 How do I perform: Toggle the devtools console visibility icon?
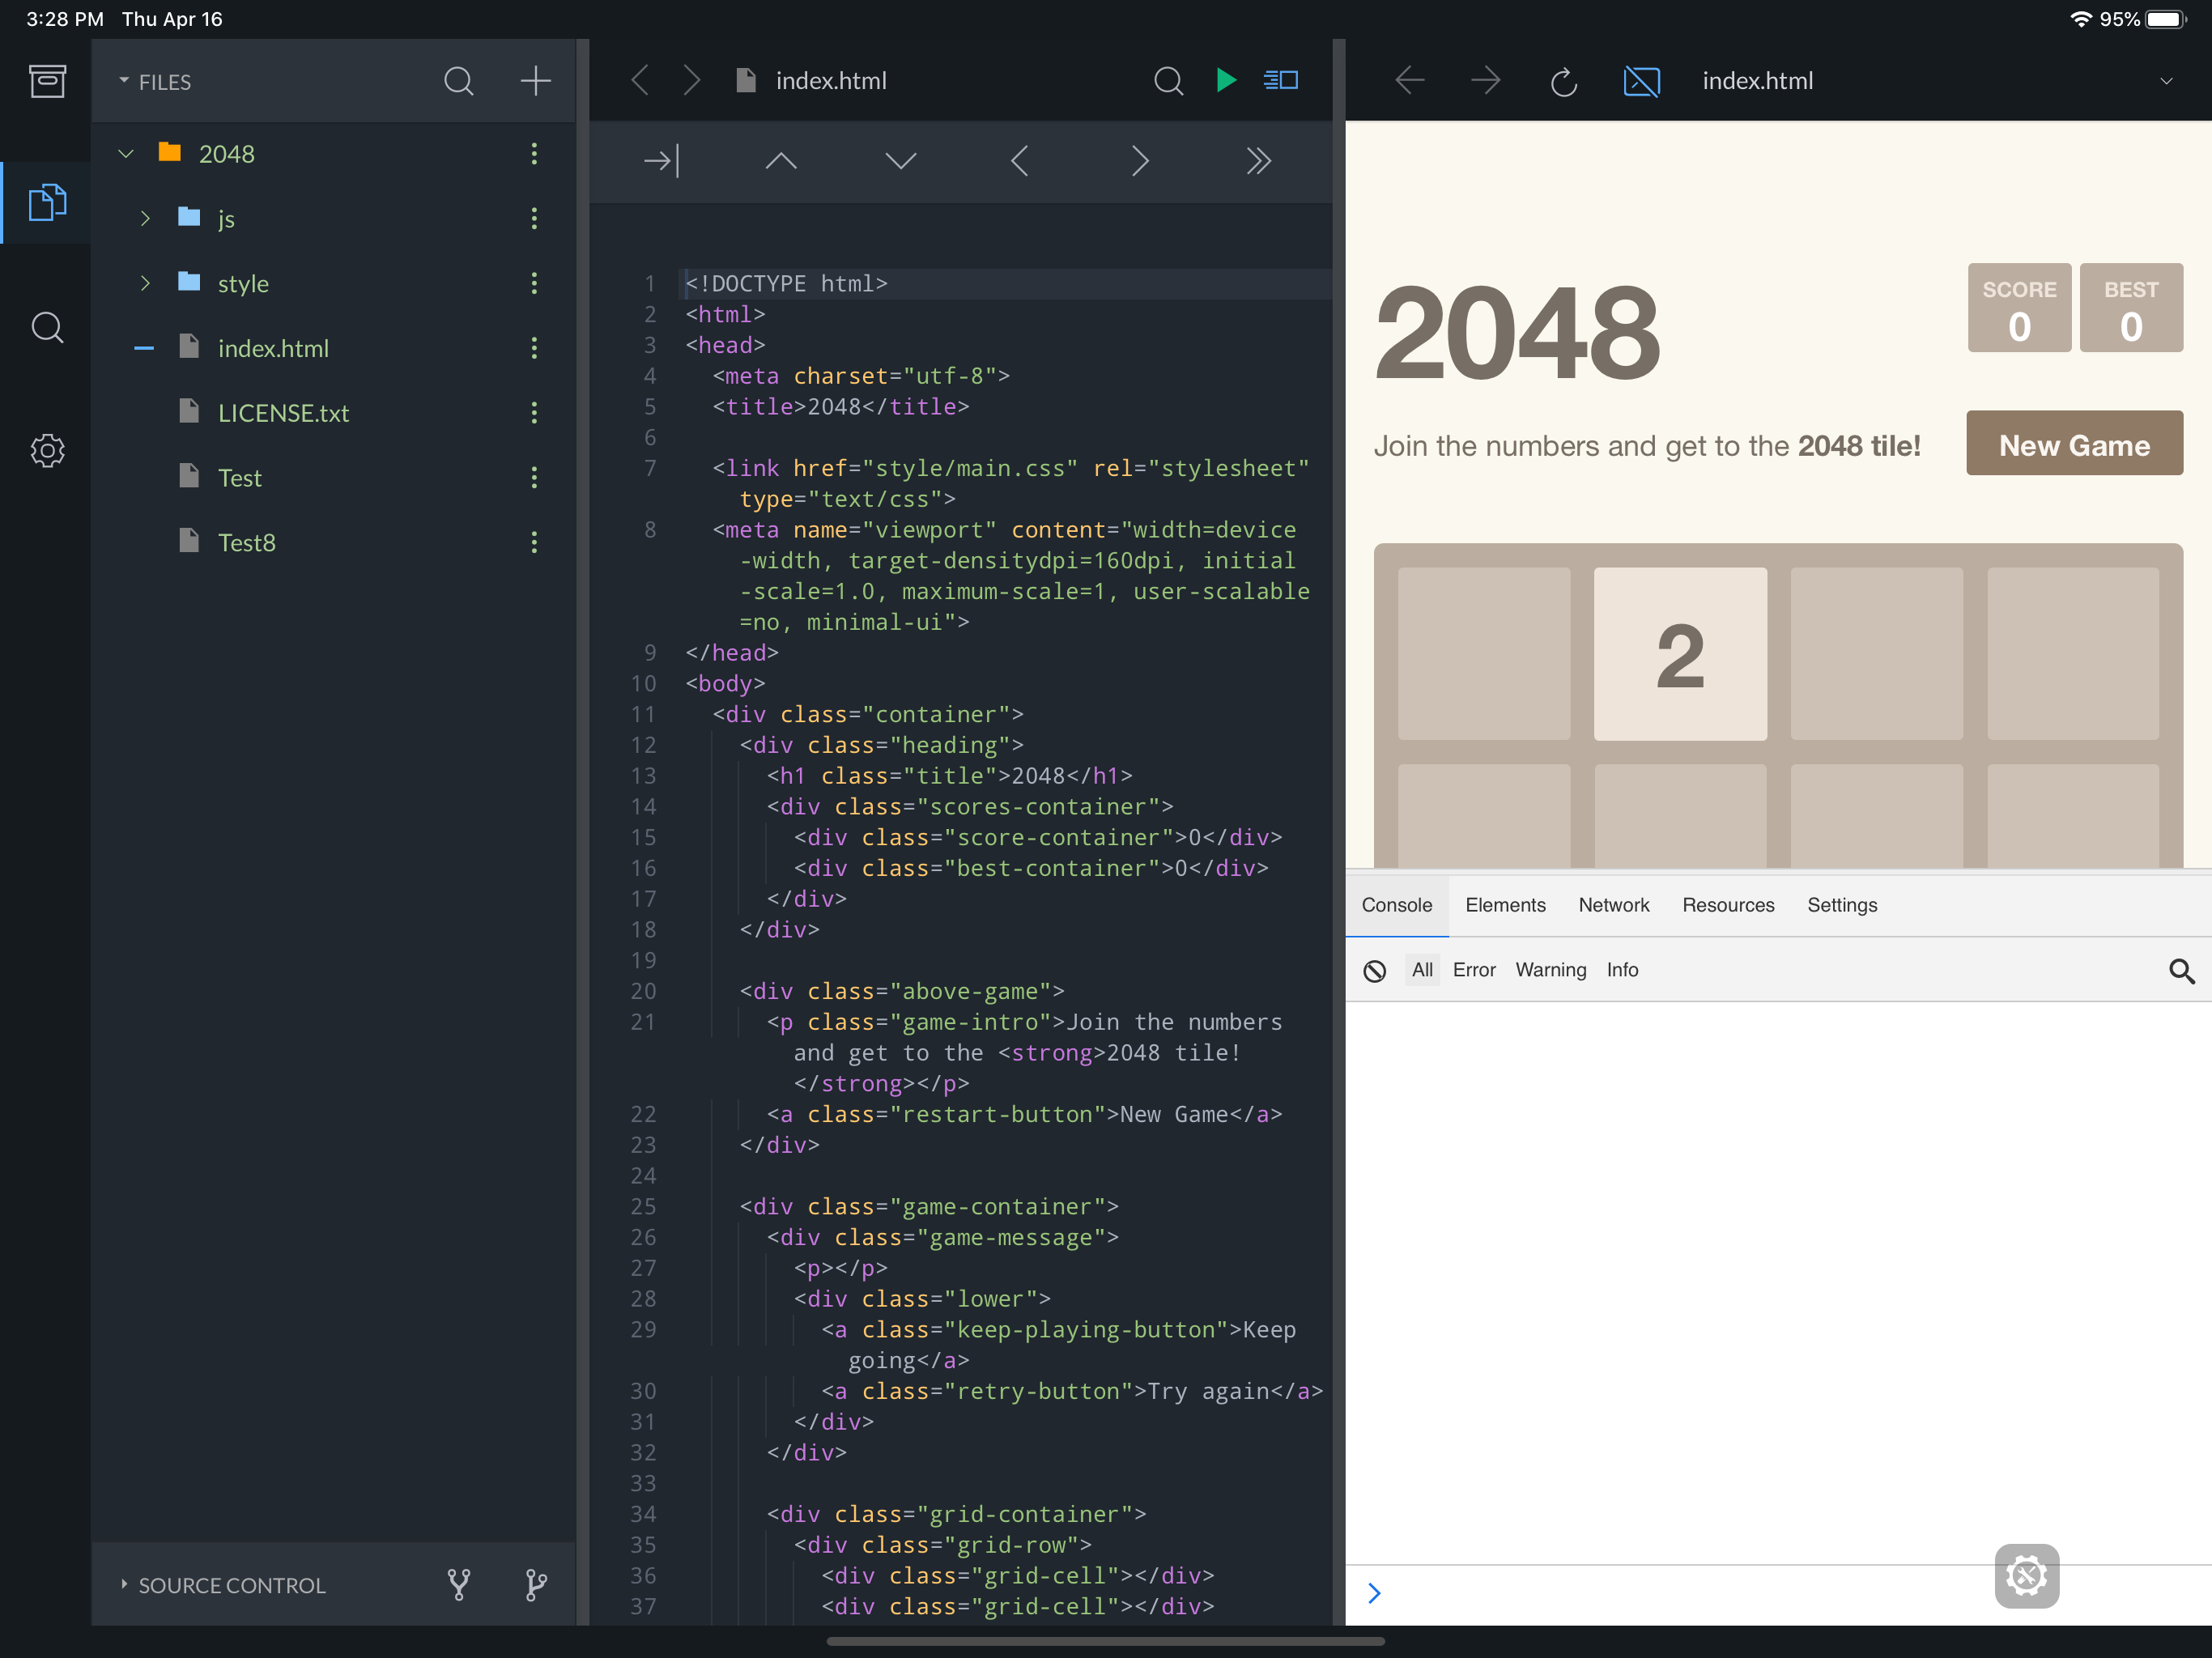(1641, 81)
